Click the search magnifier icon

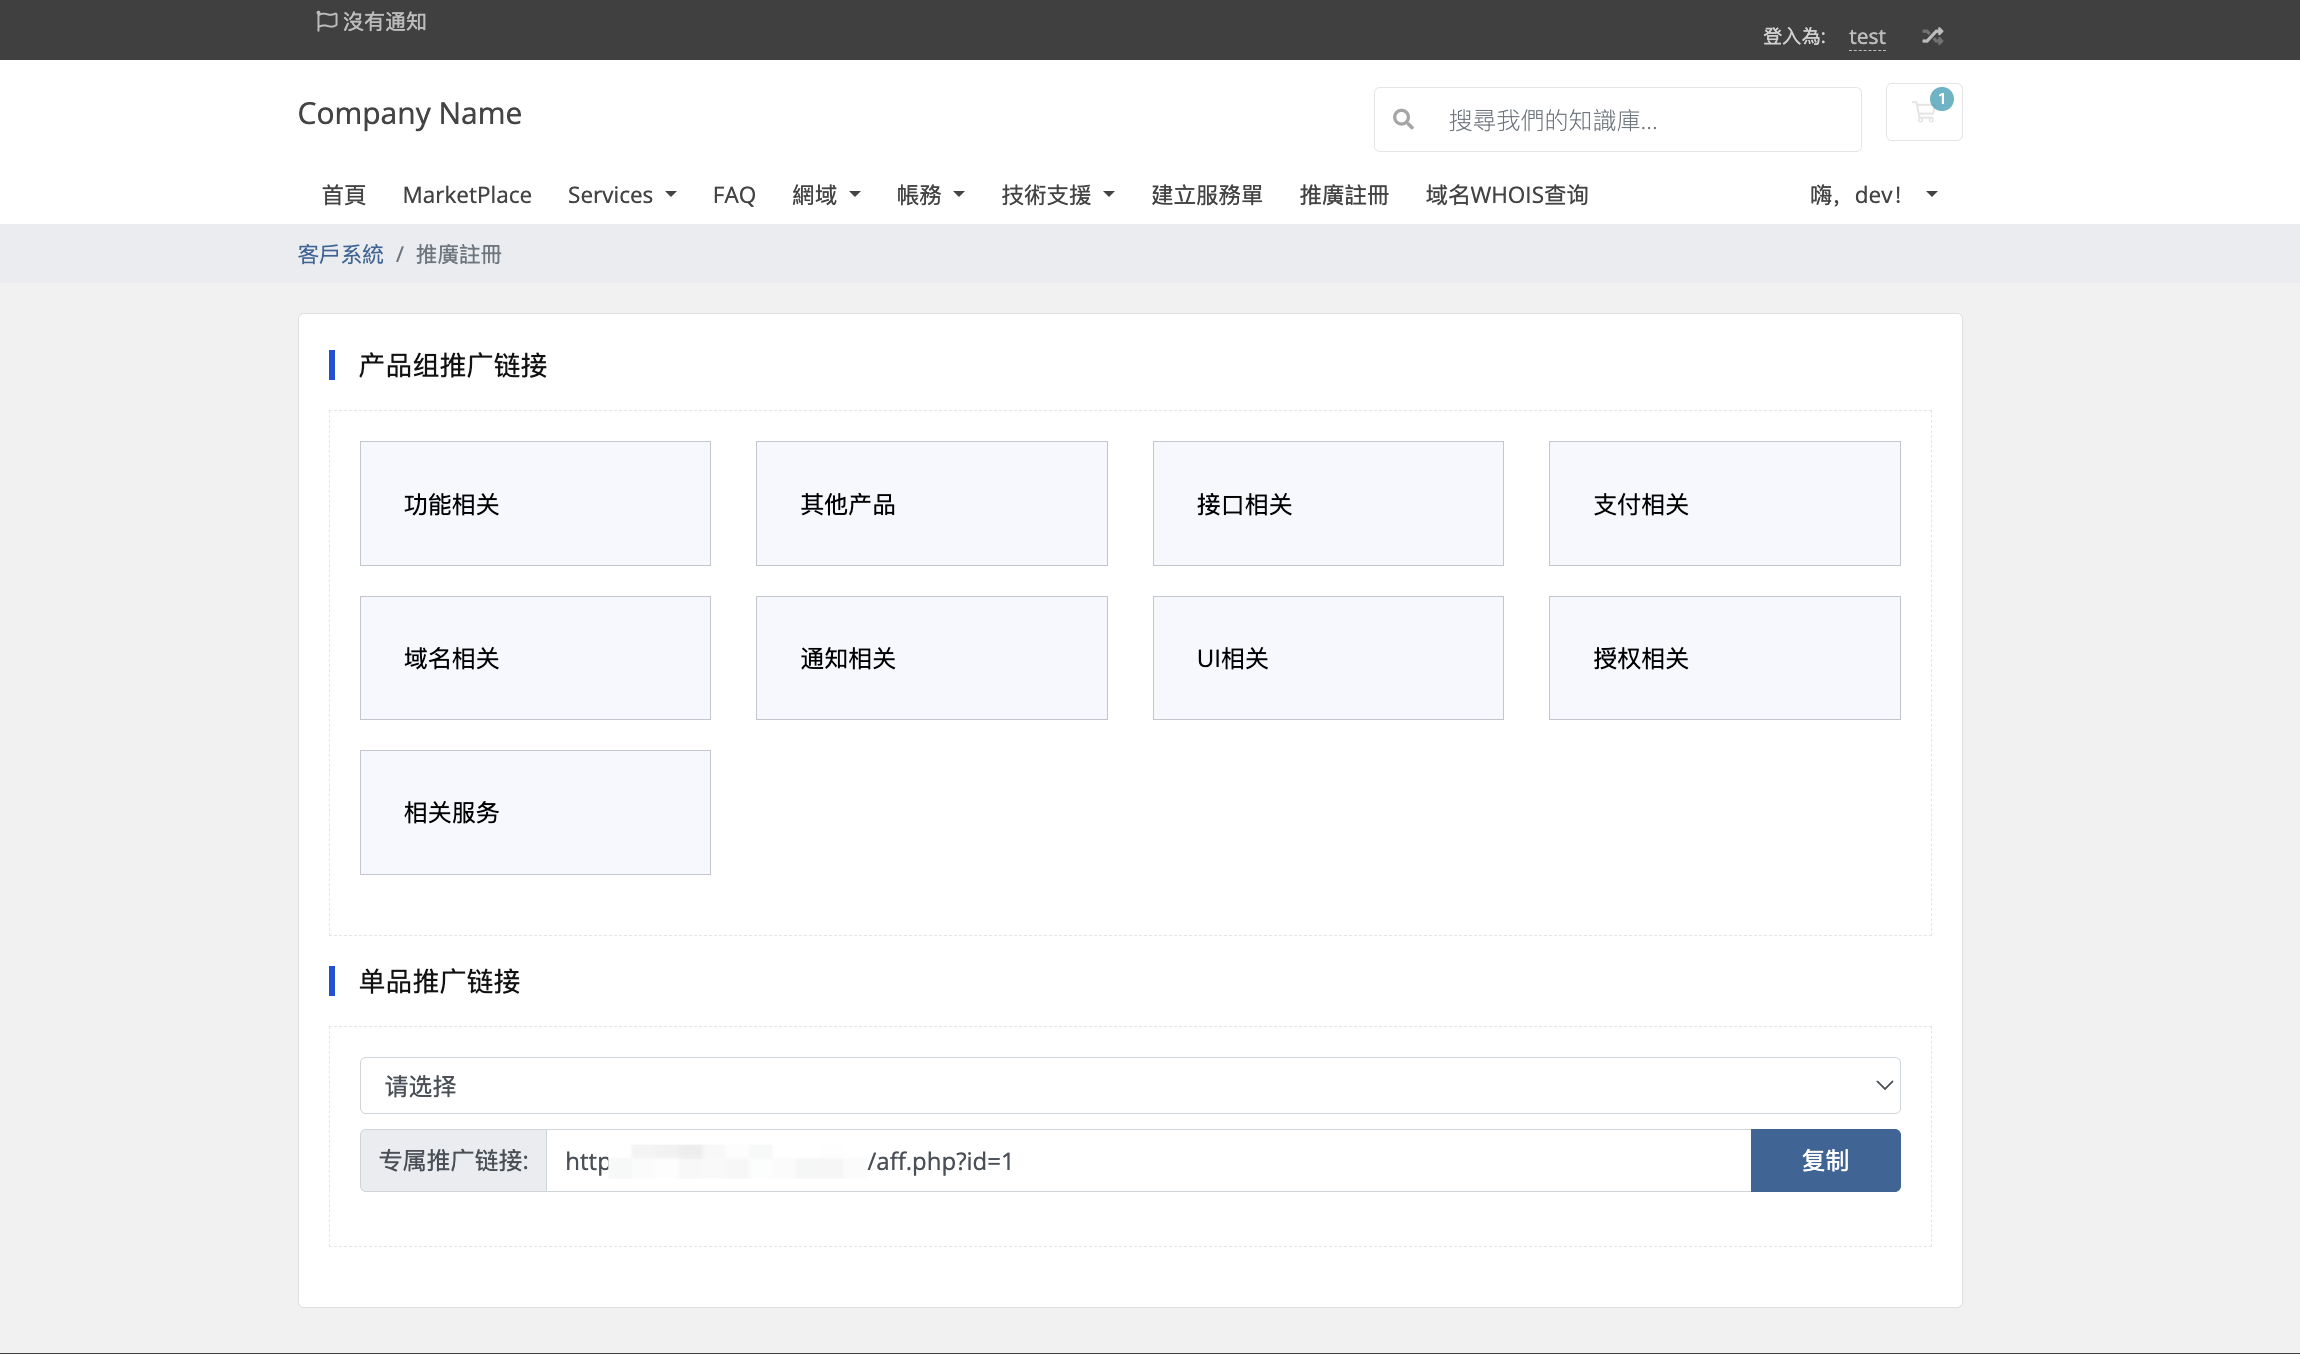1403,120
